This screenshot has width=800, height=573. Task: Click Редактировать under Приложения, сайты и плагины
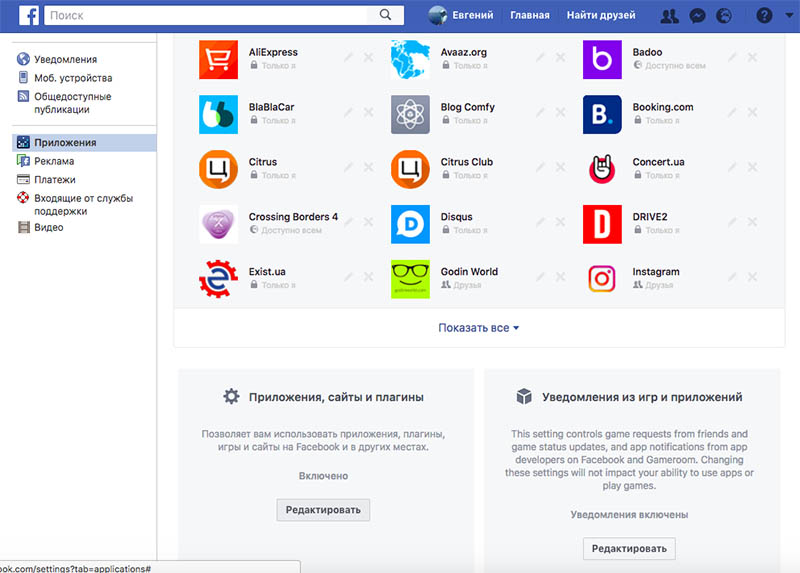[323, 510]
